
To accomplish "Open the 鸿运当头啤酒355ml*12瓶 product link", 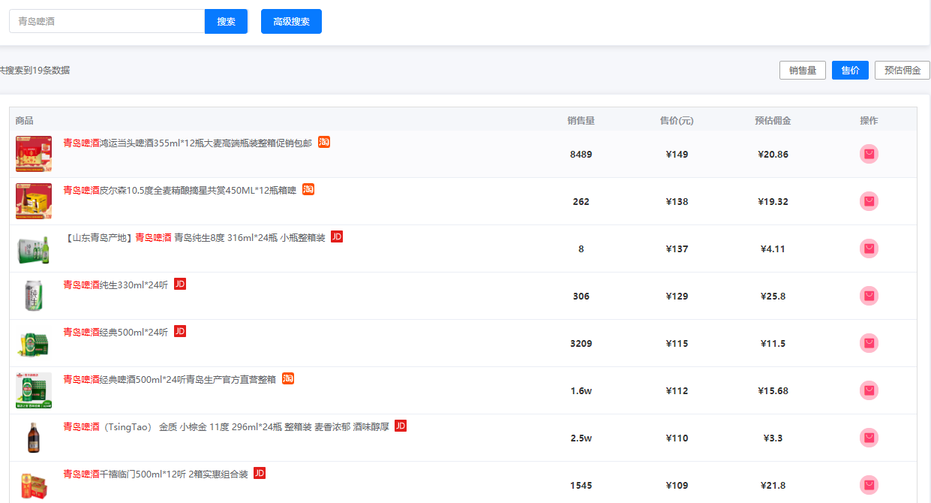I will pos(188,143).
